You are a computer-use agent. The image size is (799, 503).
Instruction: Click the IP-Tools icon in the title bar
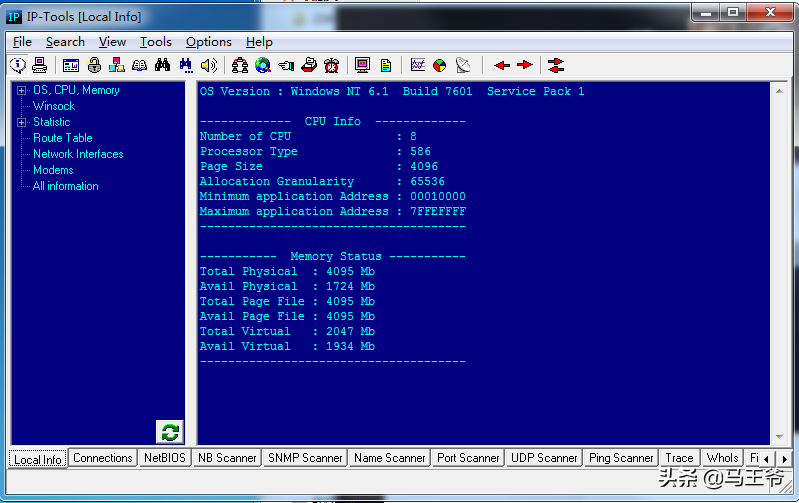(13, 17)
